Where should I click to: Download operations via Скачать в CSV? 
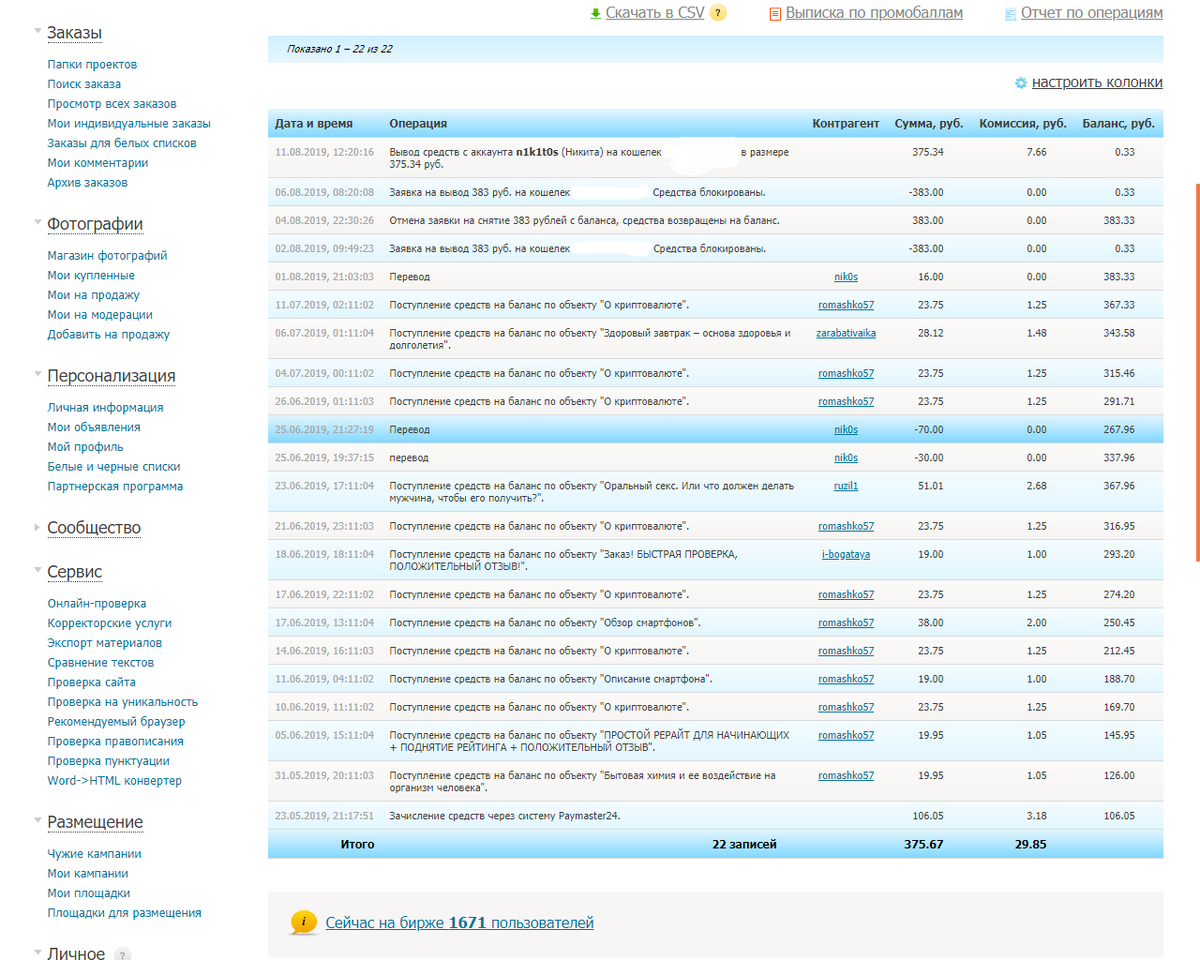pos(655,13)
